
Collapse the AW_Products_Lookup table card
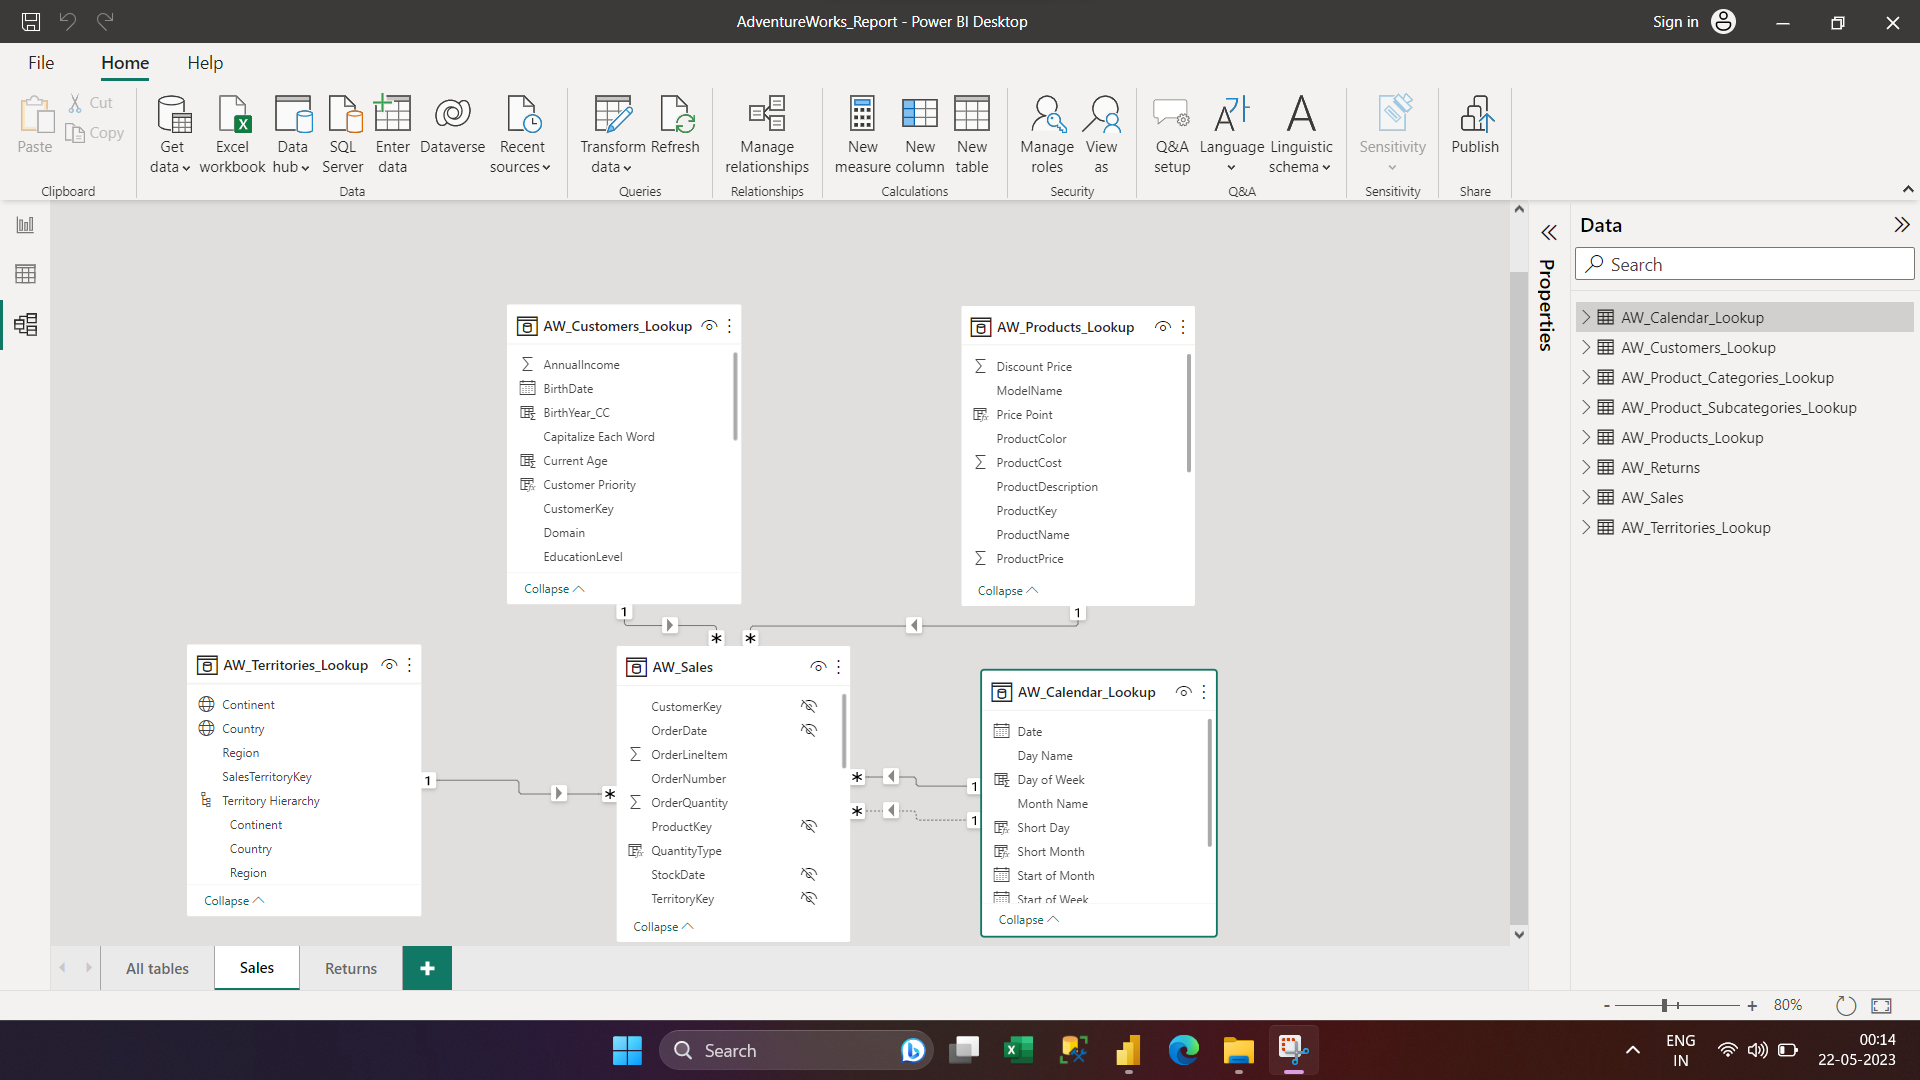1008,591
